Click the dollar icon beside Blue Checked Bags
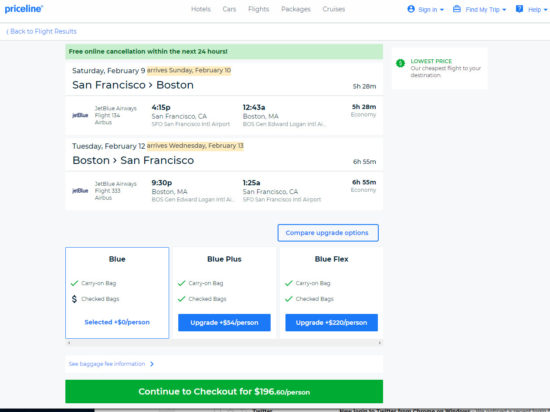 coord(74,299)
